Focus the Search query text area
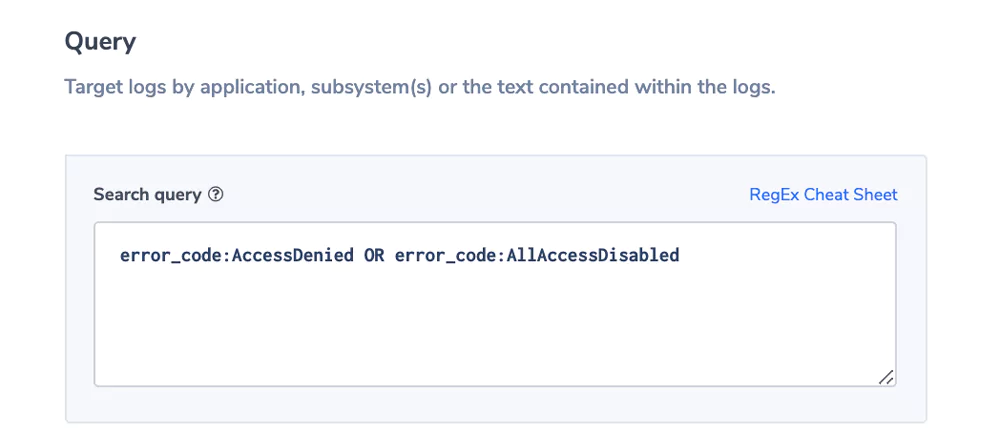Viewport: 1000px width, 433px height. [495, 304]
